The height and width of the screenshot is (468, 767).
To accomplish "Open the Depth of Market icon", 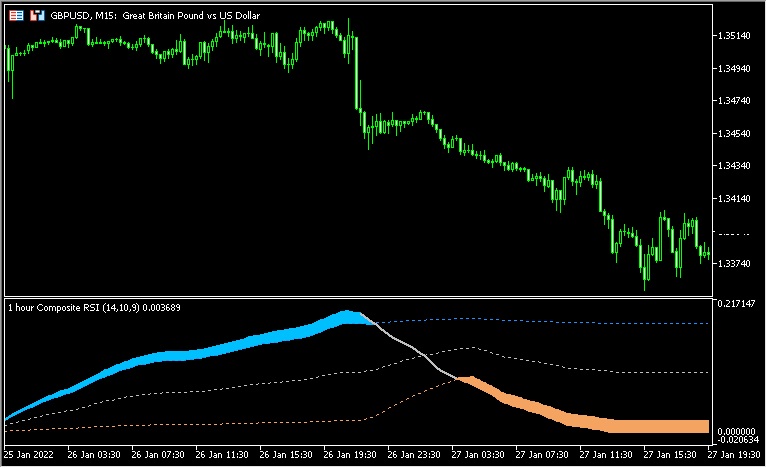I will click(x=16, y=17).
